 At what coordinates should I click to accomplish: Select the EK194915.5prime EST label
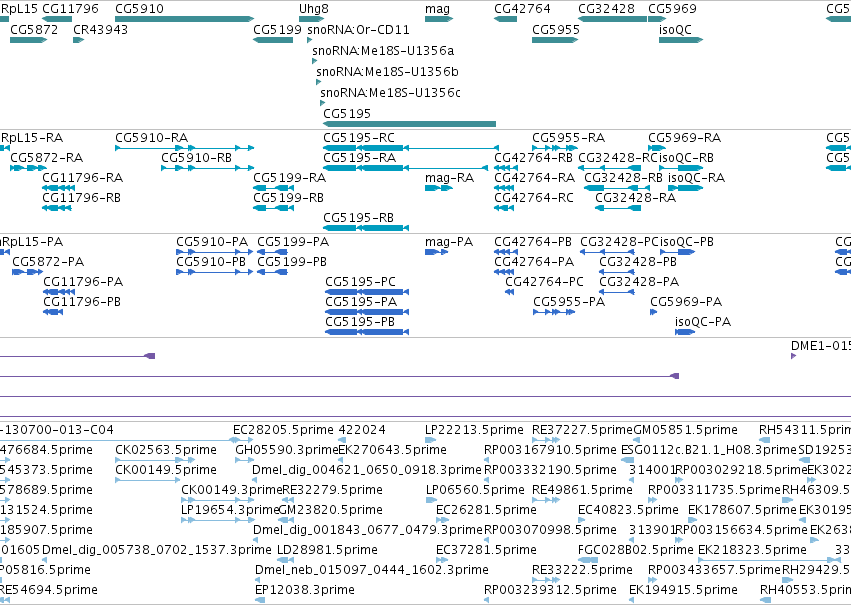(683, 590)
